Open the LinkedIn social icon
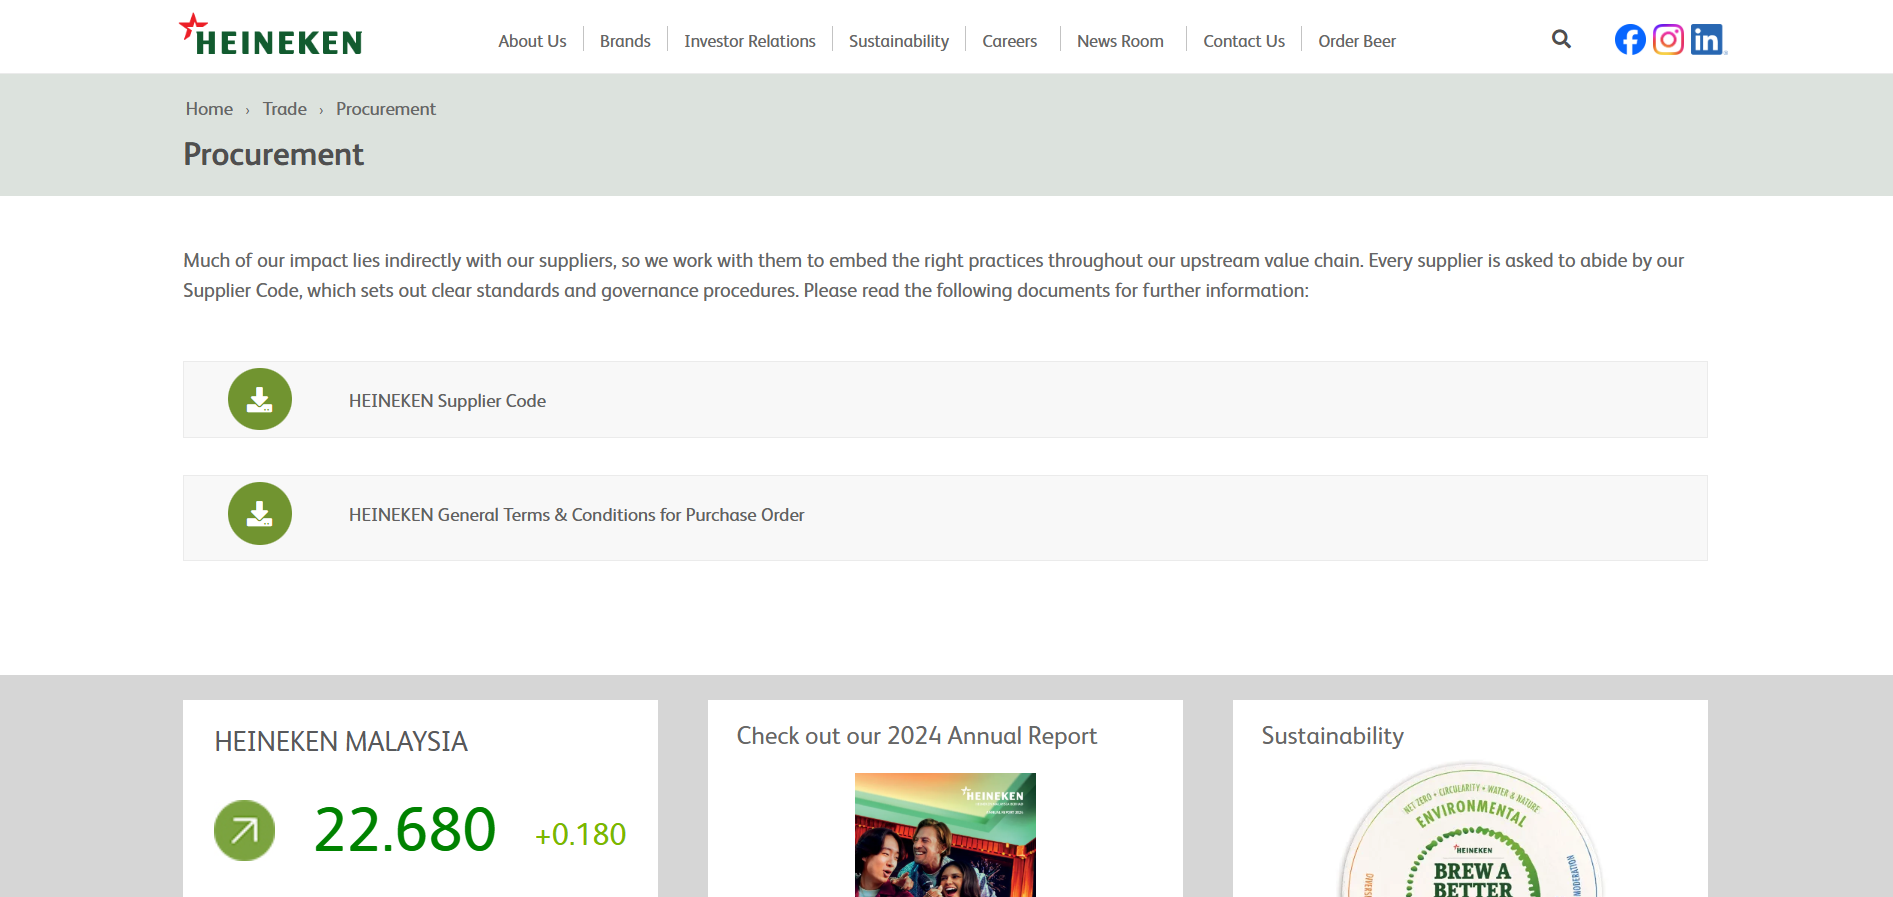1893x897 pixels. click(1707, 40)
